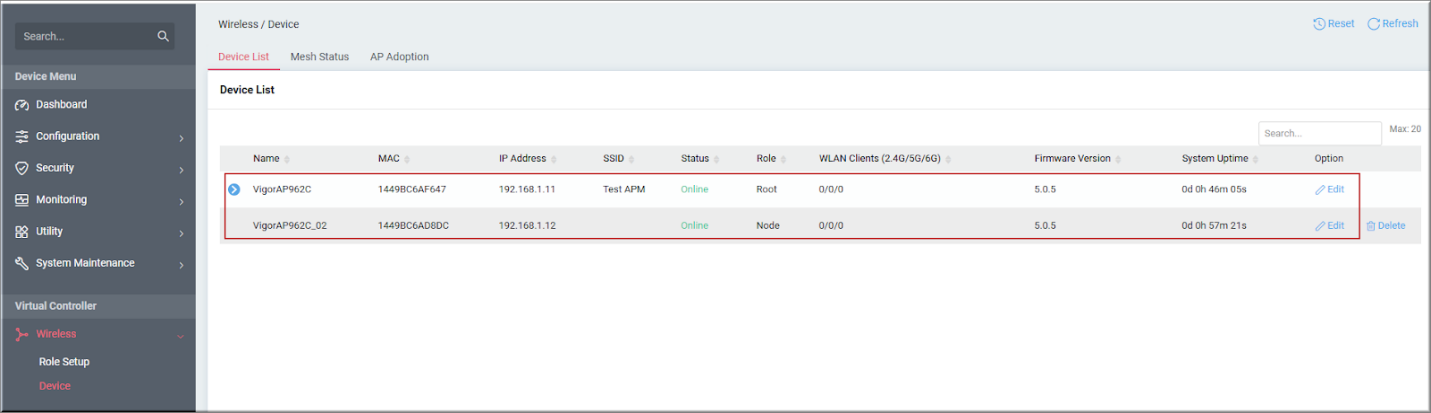Click IP address 192.168.1.11
Screen dimensions: 1431x413
(x=527, y=189)
